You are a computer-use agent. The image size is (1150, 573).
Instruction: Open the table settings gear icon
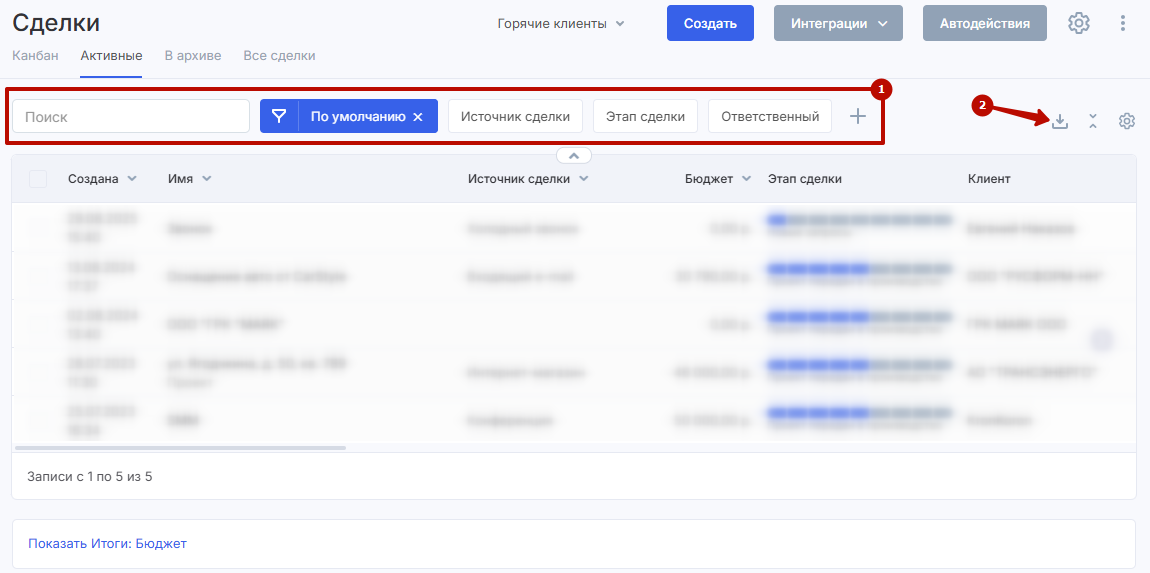coord(1127,121)
